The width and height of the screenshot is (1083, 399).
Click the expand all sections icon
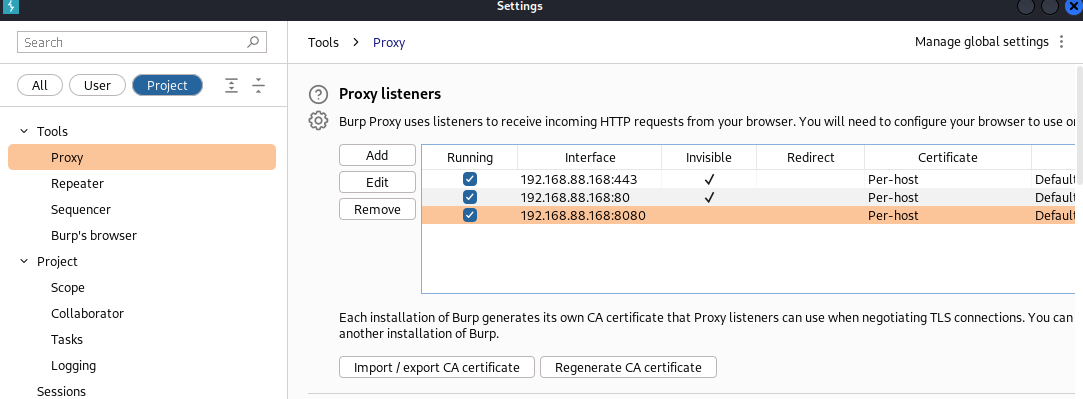pos(231,86)
